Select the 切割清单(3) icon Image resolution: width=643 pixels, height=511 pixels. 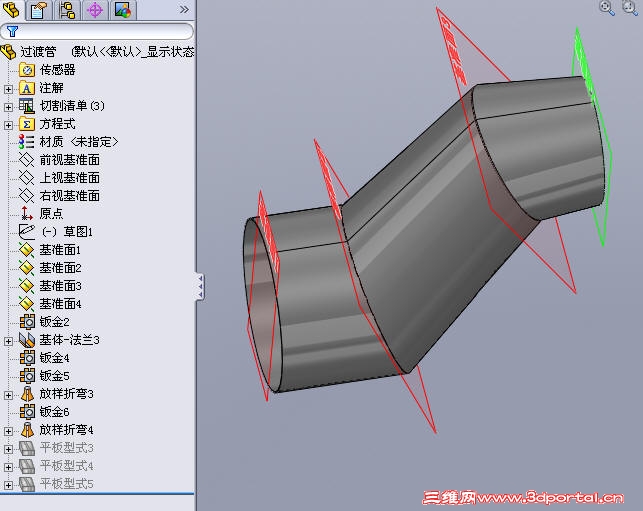point(27,106)
